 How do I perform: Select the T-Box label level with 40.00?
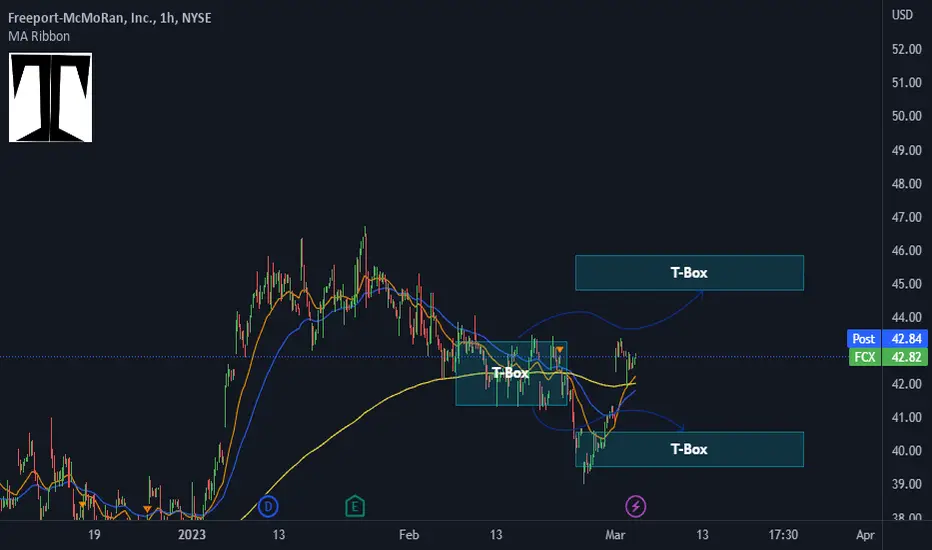(x=689, y=449)
